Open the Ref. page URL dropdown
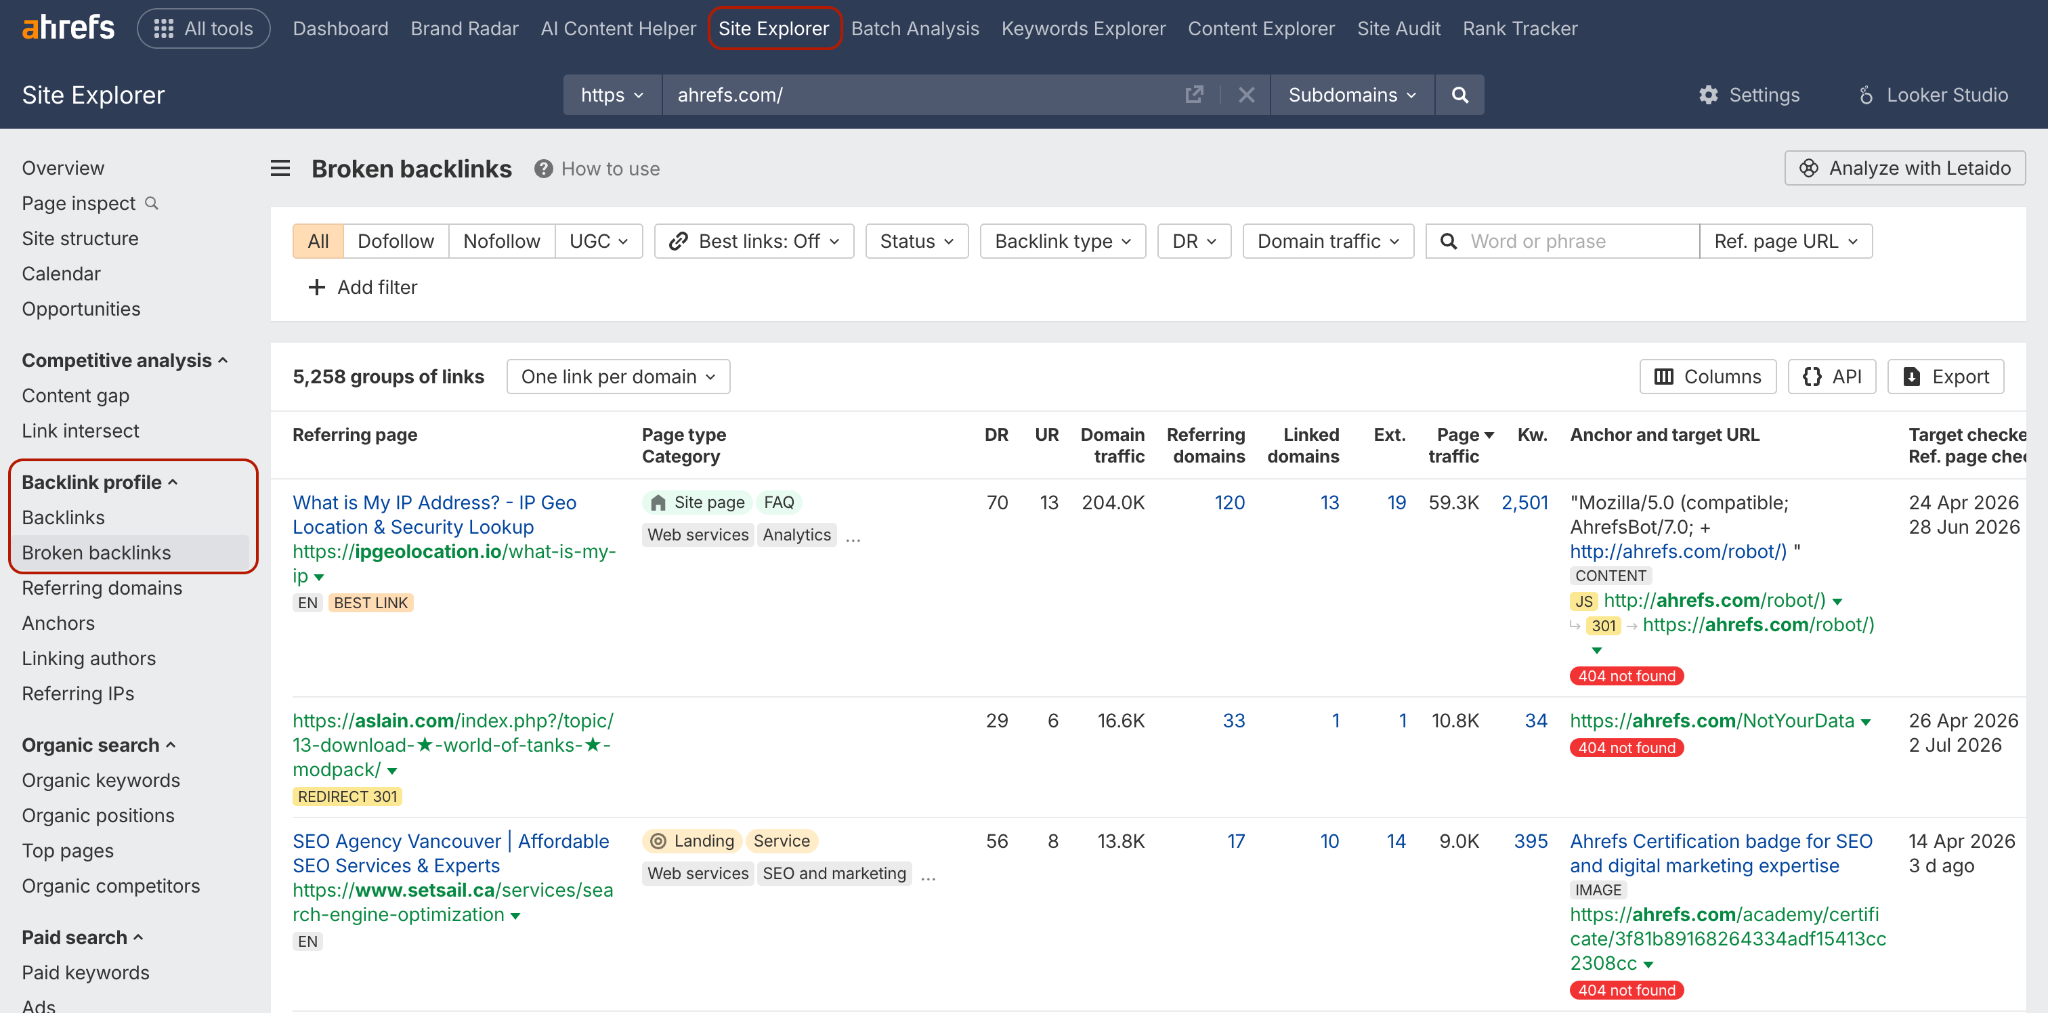The image size is (2048, 1013). [1786, 241]
